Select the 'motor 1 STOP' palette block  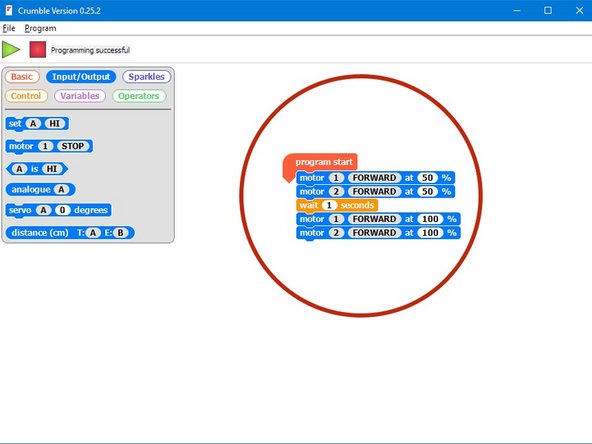(49, 146)
